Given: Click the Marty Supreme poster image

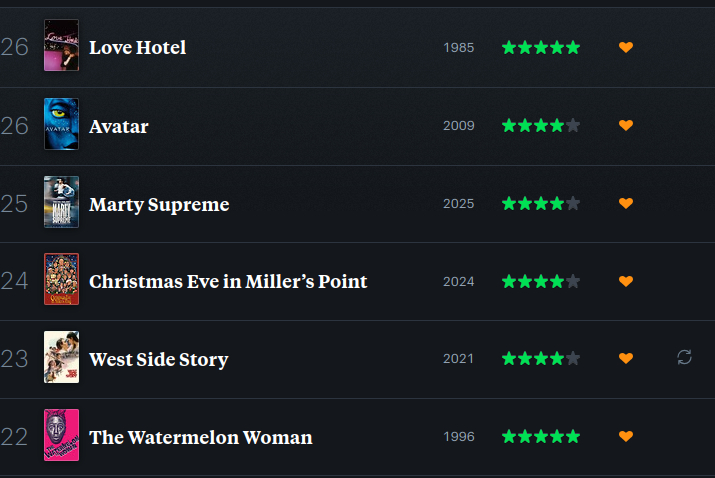Looking at the screenshot, I should coord(61,202).
